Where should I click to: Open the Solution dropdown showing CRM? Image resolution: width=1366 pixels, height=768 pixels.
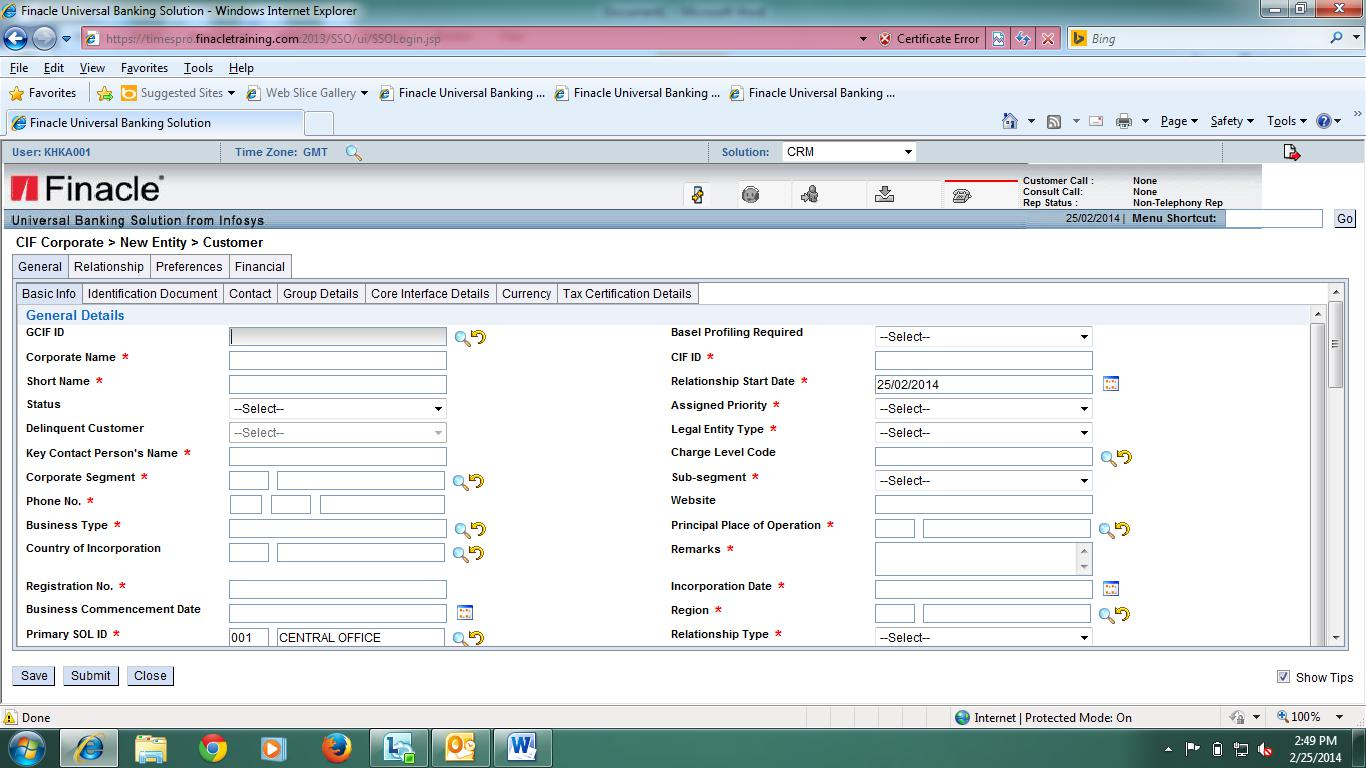(908, 151)
